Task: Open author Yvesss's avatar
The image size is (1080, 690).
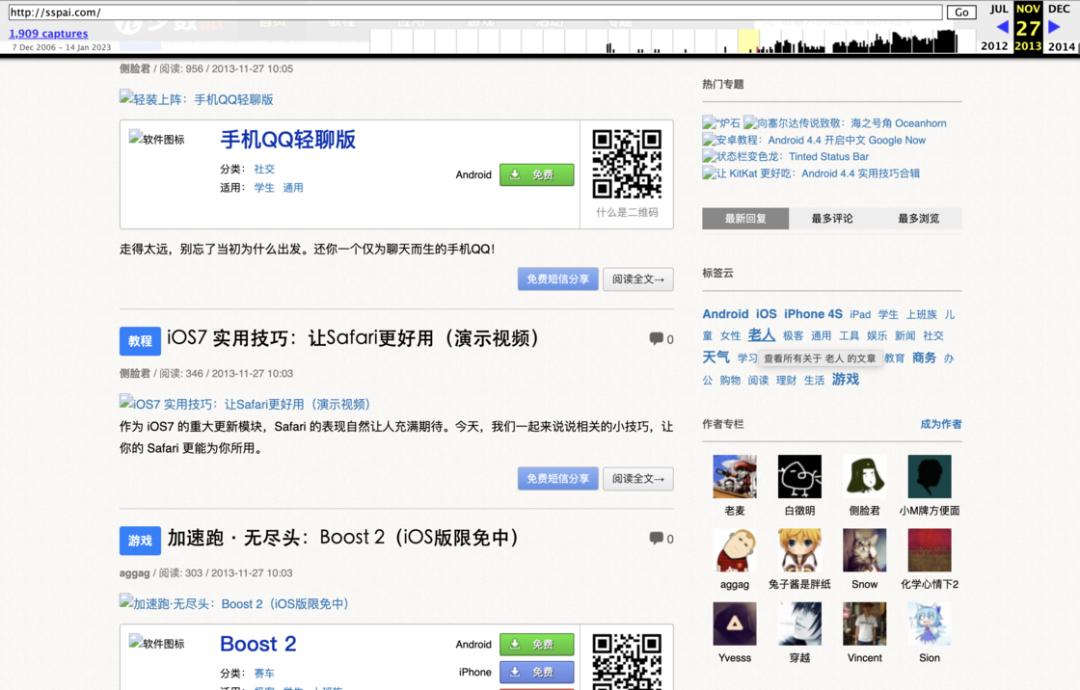Action: pyautogui.click(x=734, y=623)
